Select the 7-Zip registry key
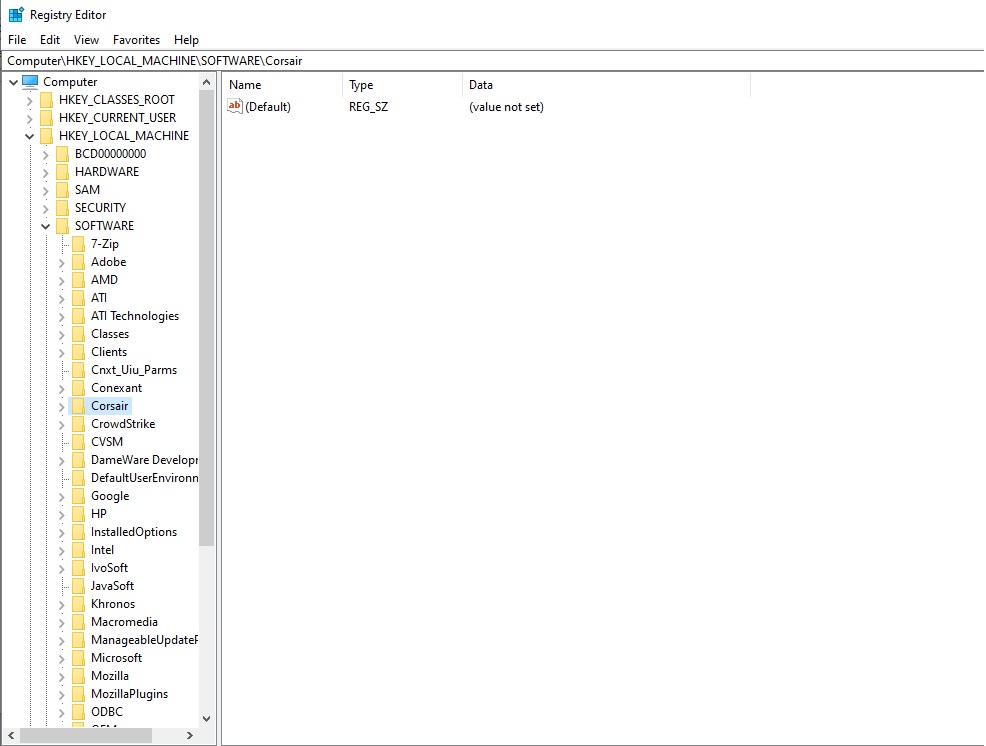 (106, 243)
